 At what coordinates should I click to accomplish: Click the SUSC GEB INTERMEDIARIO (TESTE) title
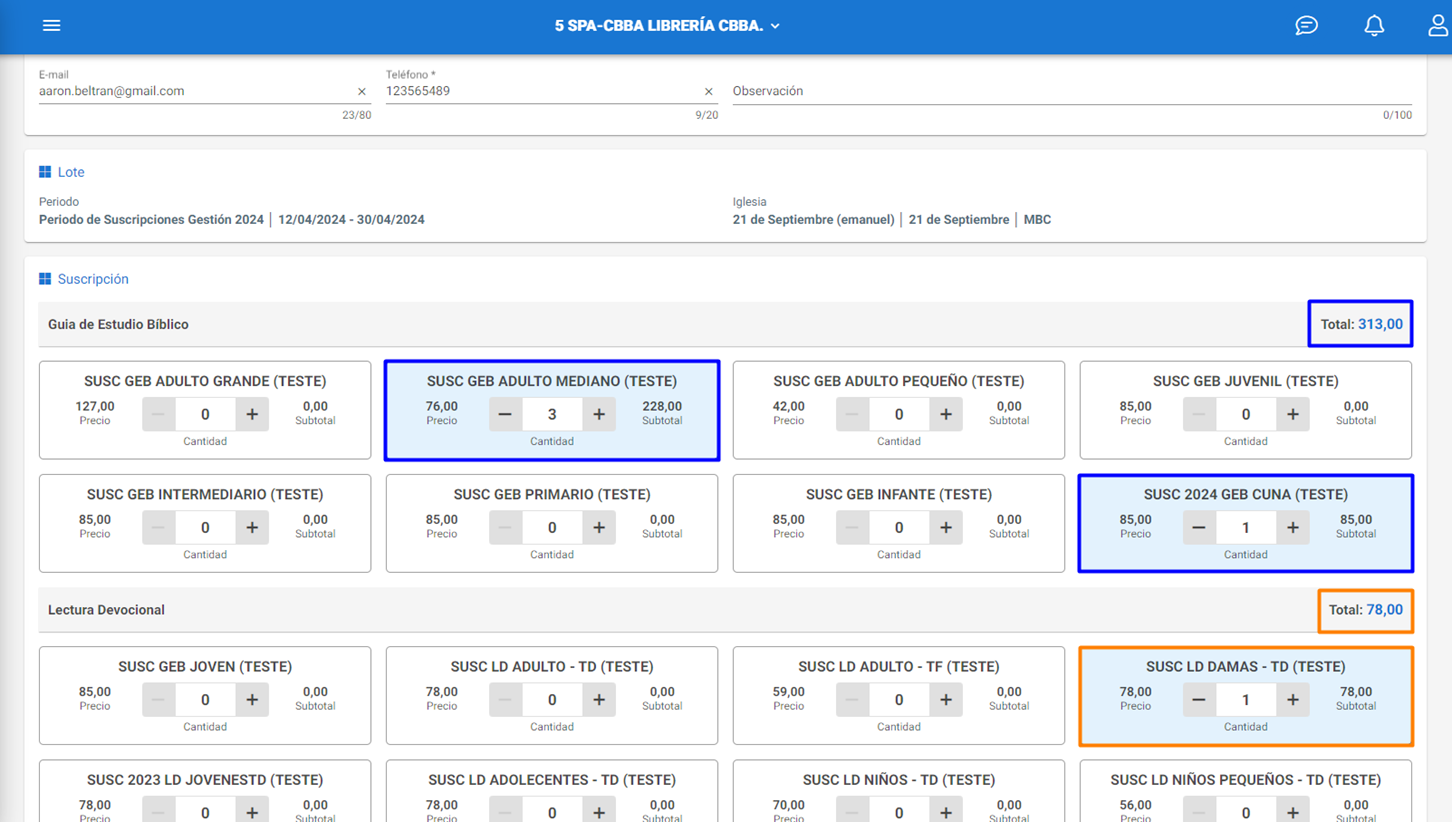coord(205,494)
